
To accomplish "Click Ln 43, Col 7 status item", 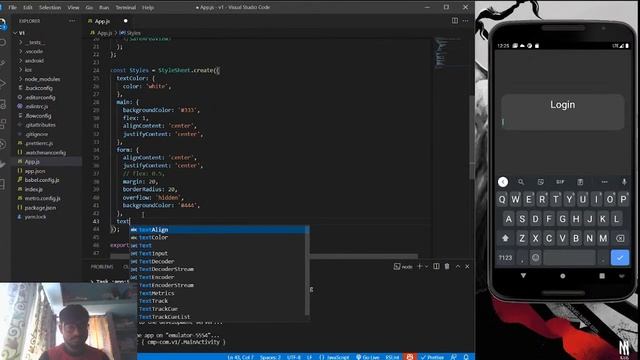I will point(240,357).
